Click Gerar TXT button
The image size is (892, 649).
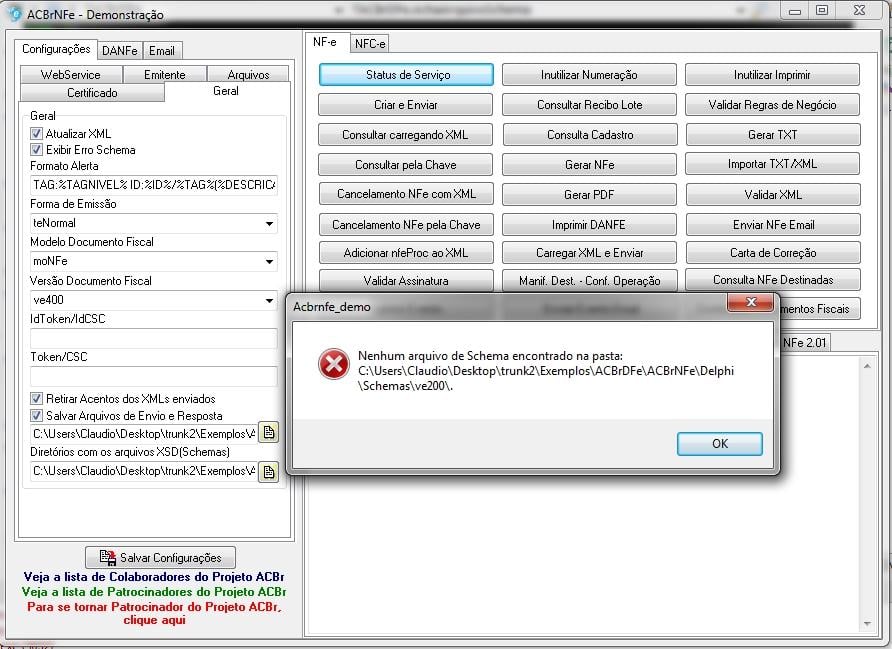click(x=773, y=135)
